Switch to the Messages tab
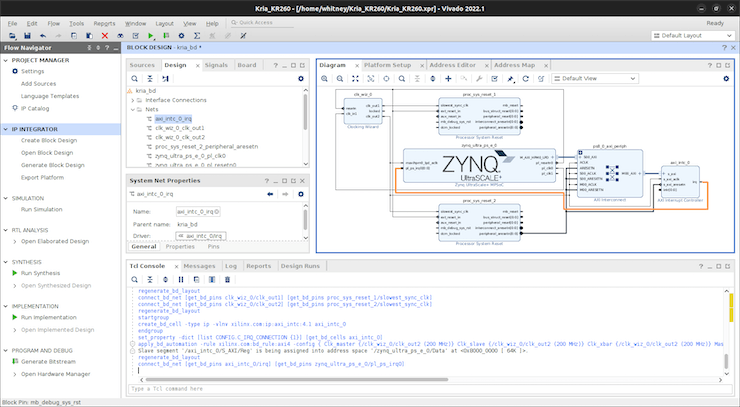740x407 pixels. [x=198, y=266]
